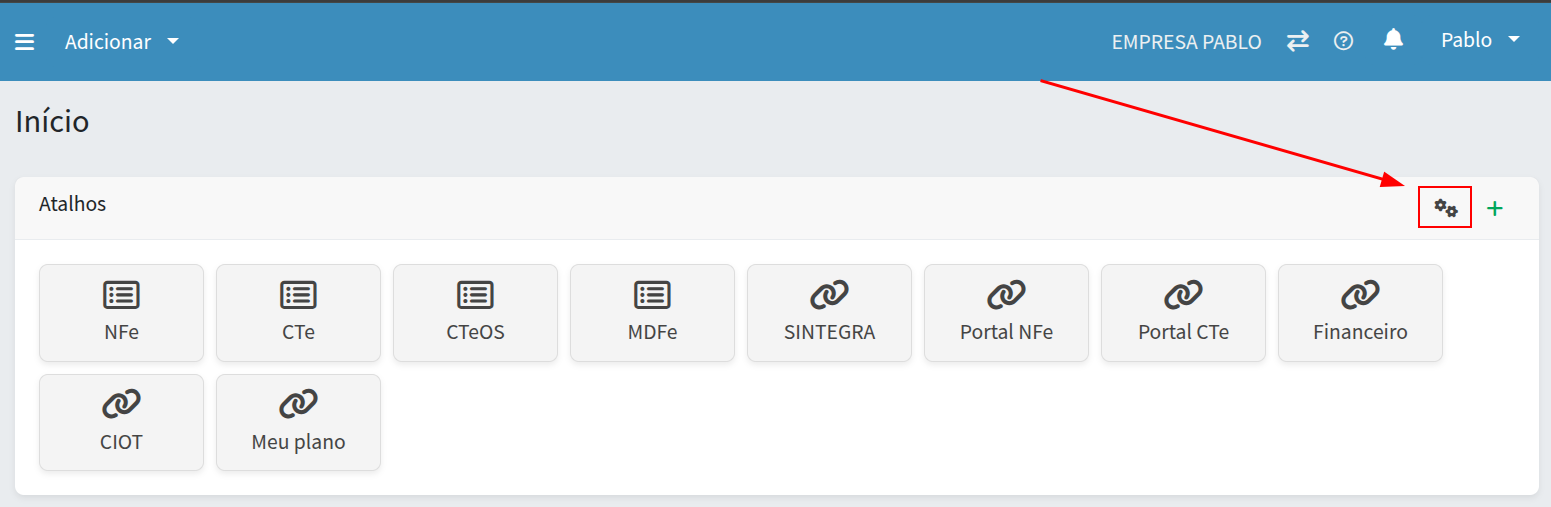Show notifications with the bell icon
The image size is (1551, 507).
click(x=1393, y=40)
